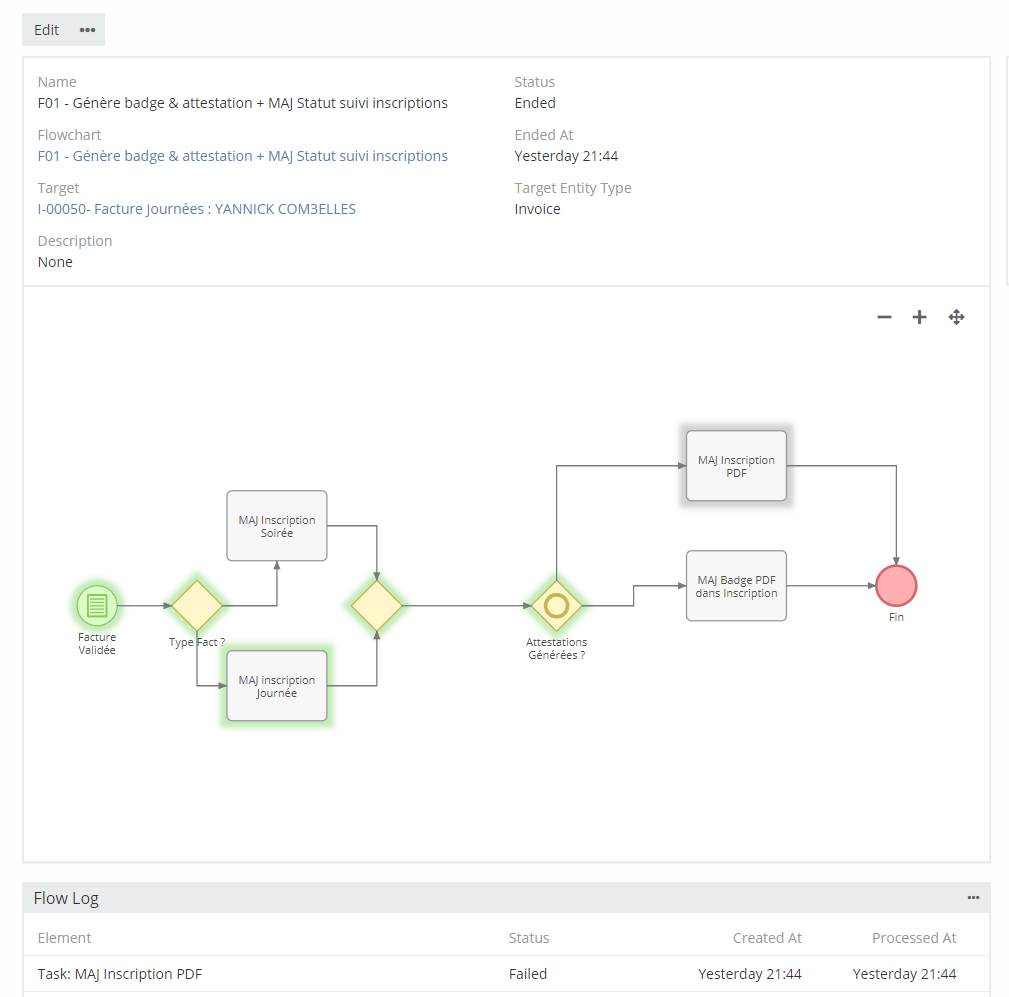Click the Element column header
This screenshot has width=1009, height=997.
point(64,938)
